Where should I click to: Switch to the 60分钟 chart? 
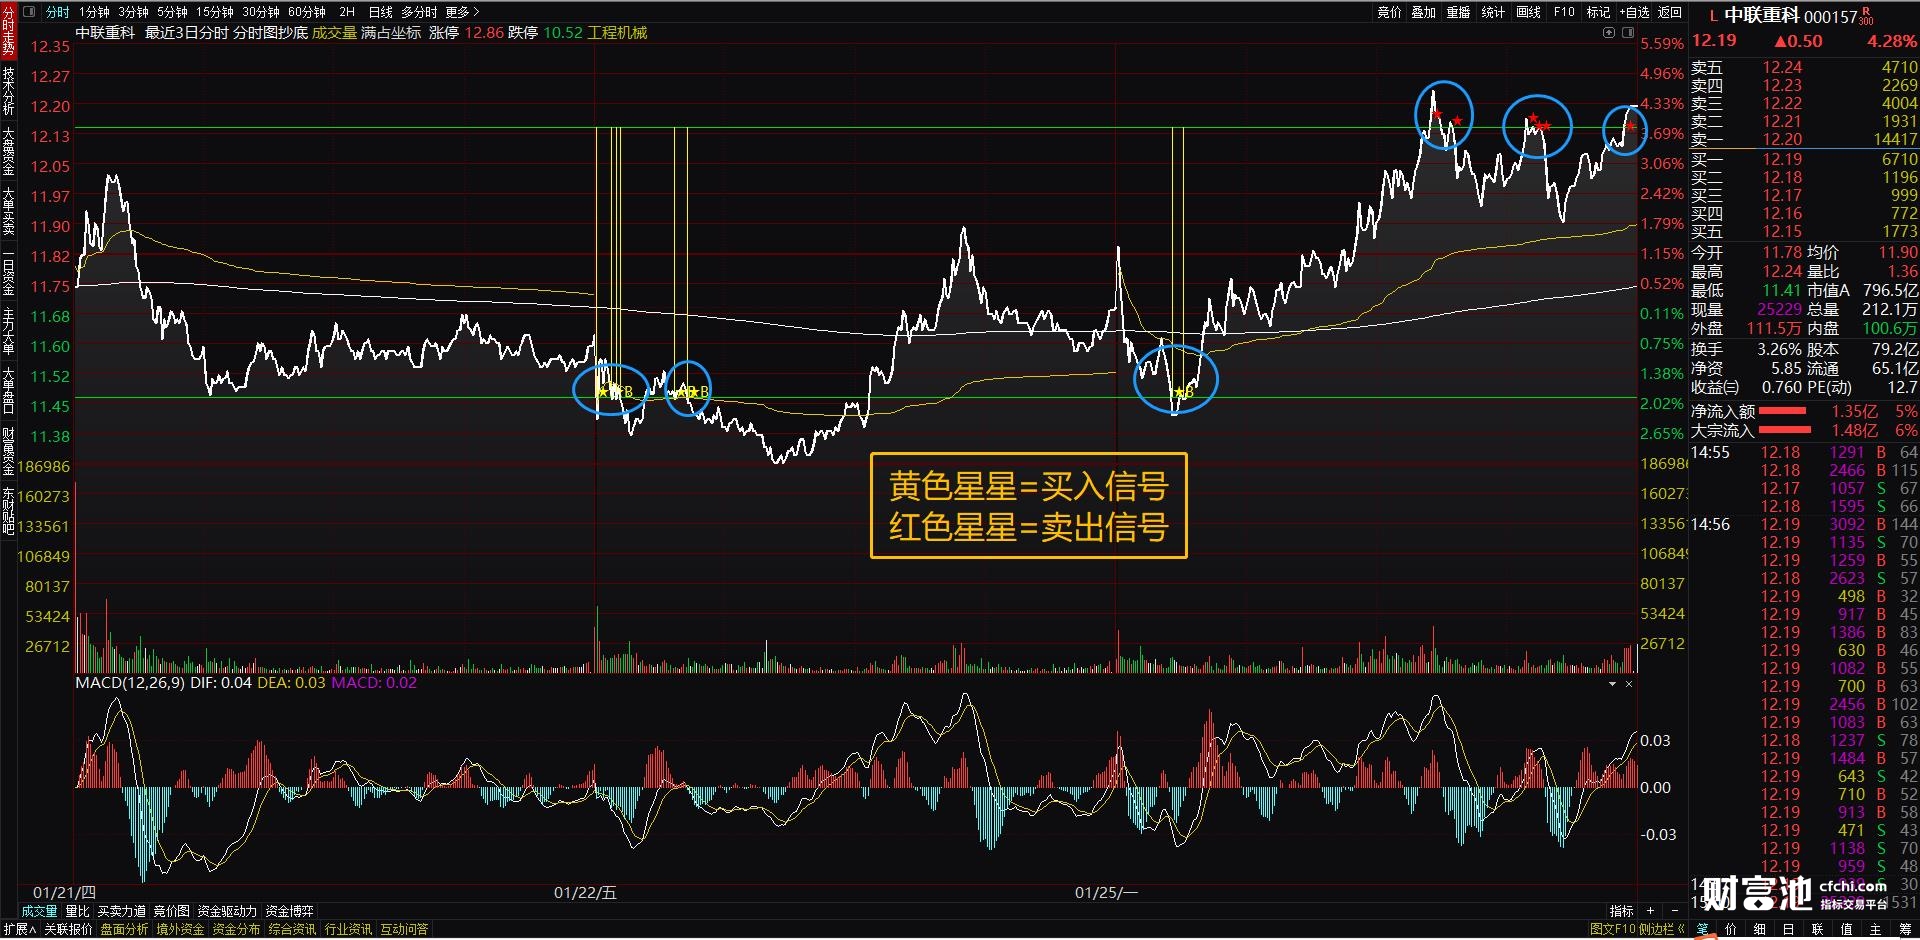tap(307, 12)
